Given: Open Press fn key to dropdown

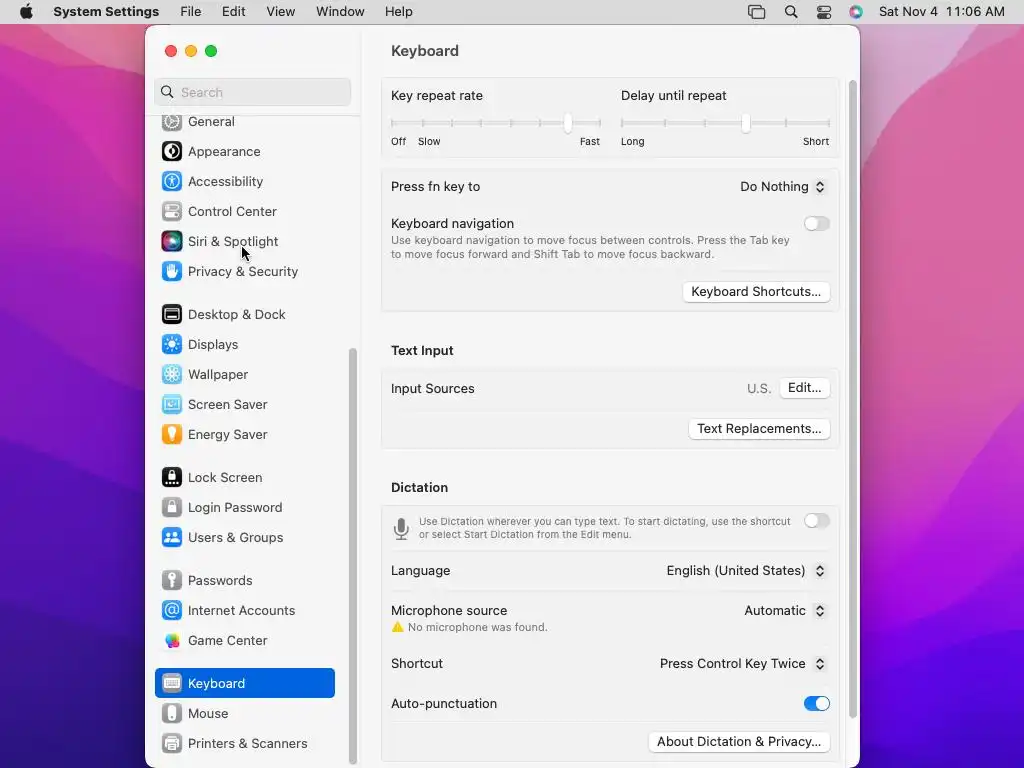Looking at the screenshot, I should (x=783, y=187).
